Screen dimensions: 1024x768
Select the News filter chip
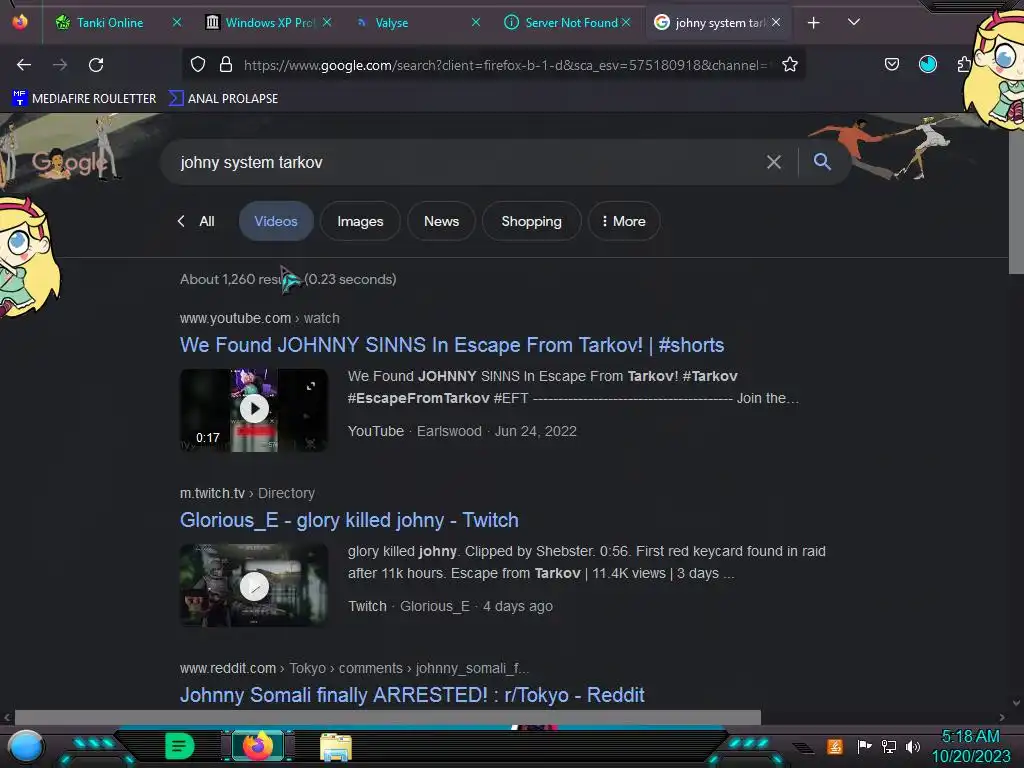point(441,221)
